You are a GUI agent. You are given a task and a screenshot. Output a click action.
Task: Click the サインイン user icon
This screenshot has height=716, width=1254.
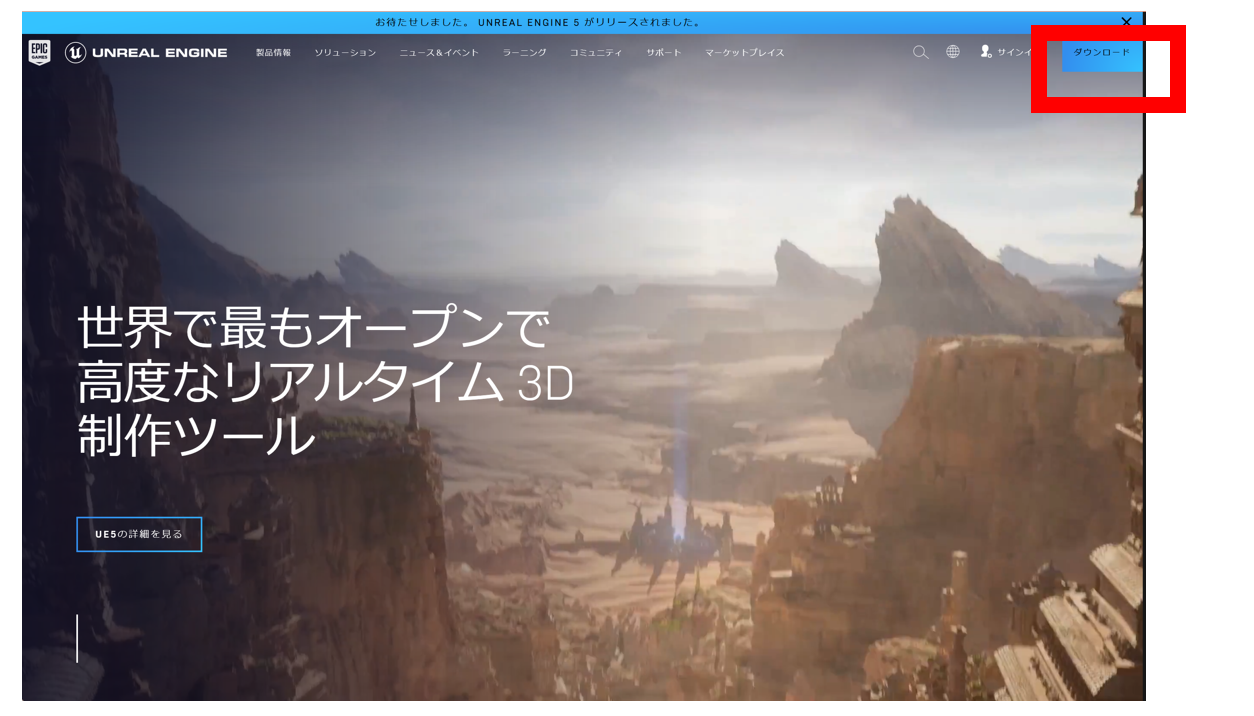(x=986, y=52)
